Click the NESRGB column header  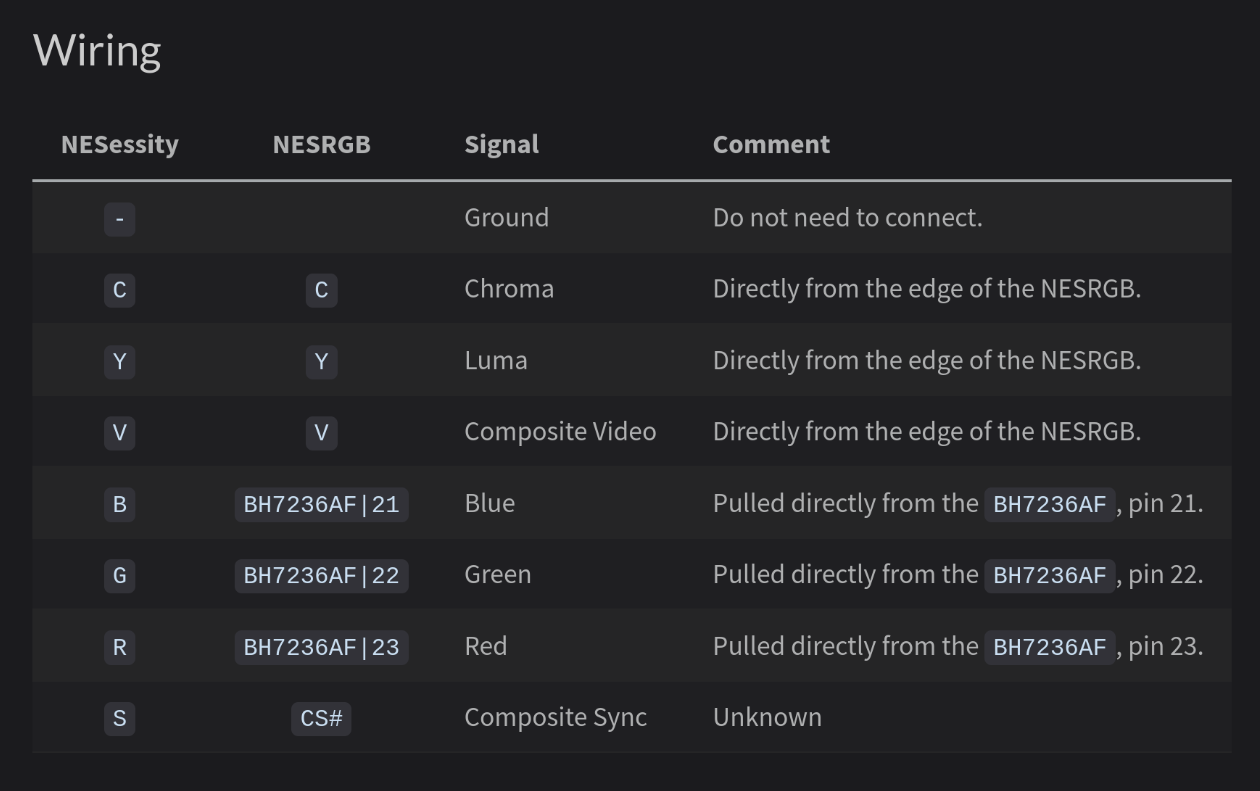coord(321,145)
